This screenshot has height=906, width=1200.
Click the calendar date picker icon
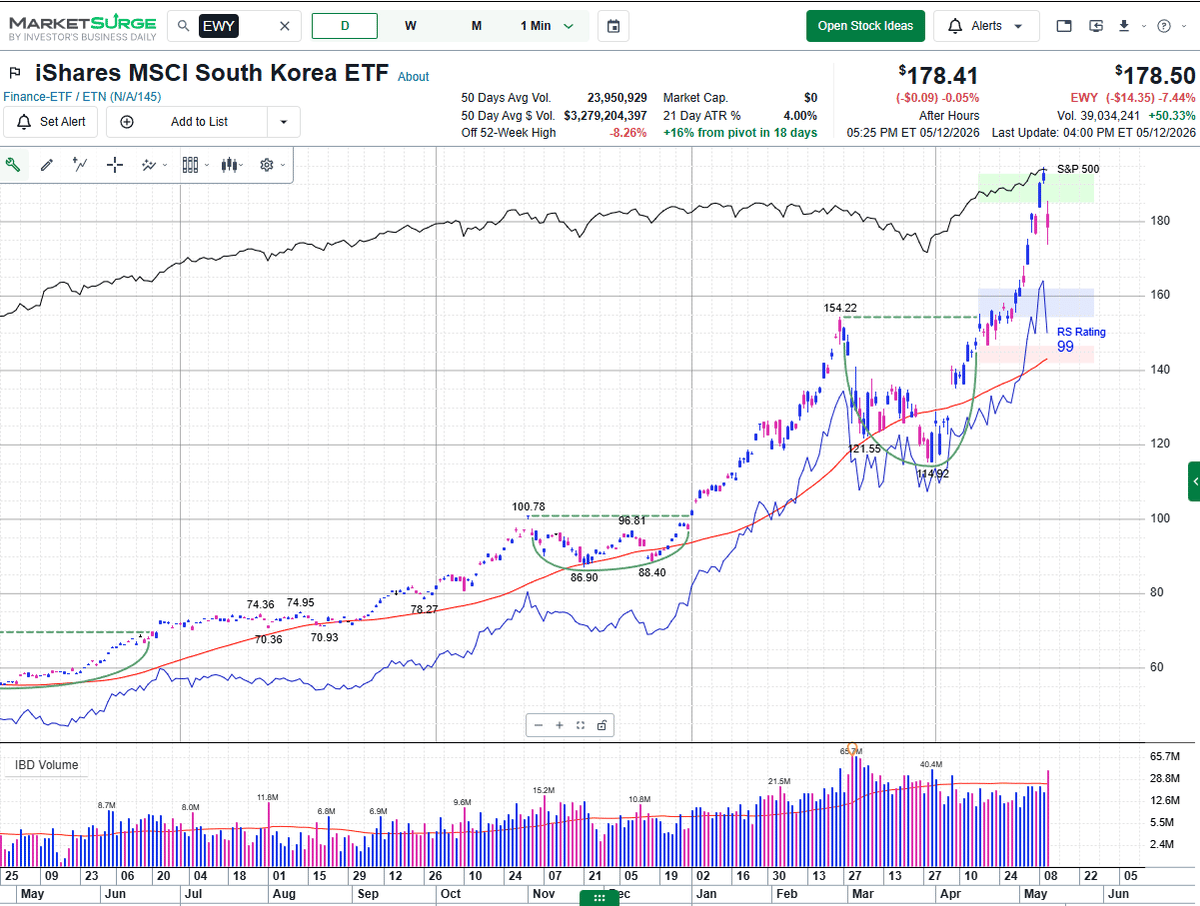pyautogui.click(x=613, y=26)
